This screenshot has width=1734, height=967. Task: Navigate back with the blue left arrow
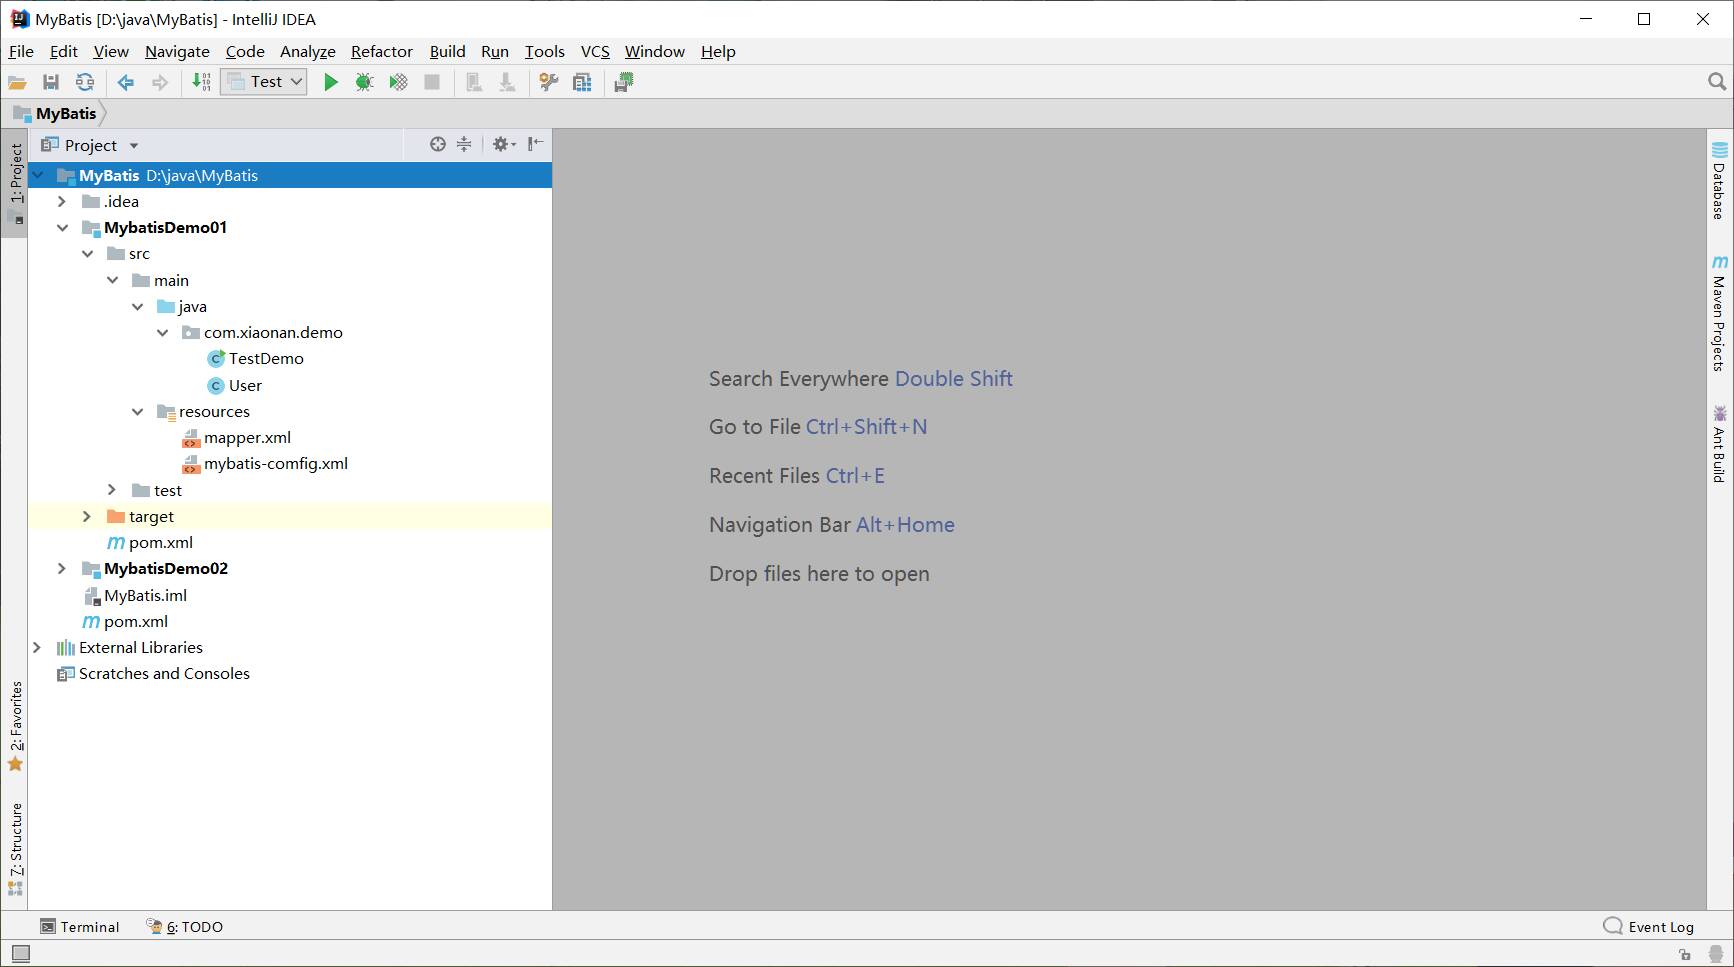click(126, 82)
